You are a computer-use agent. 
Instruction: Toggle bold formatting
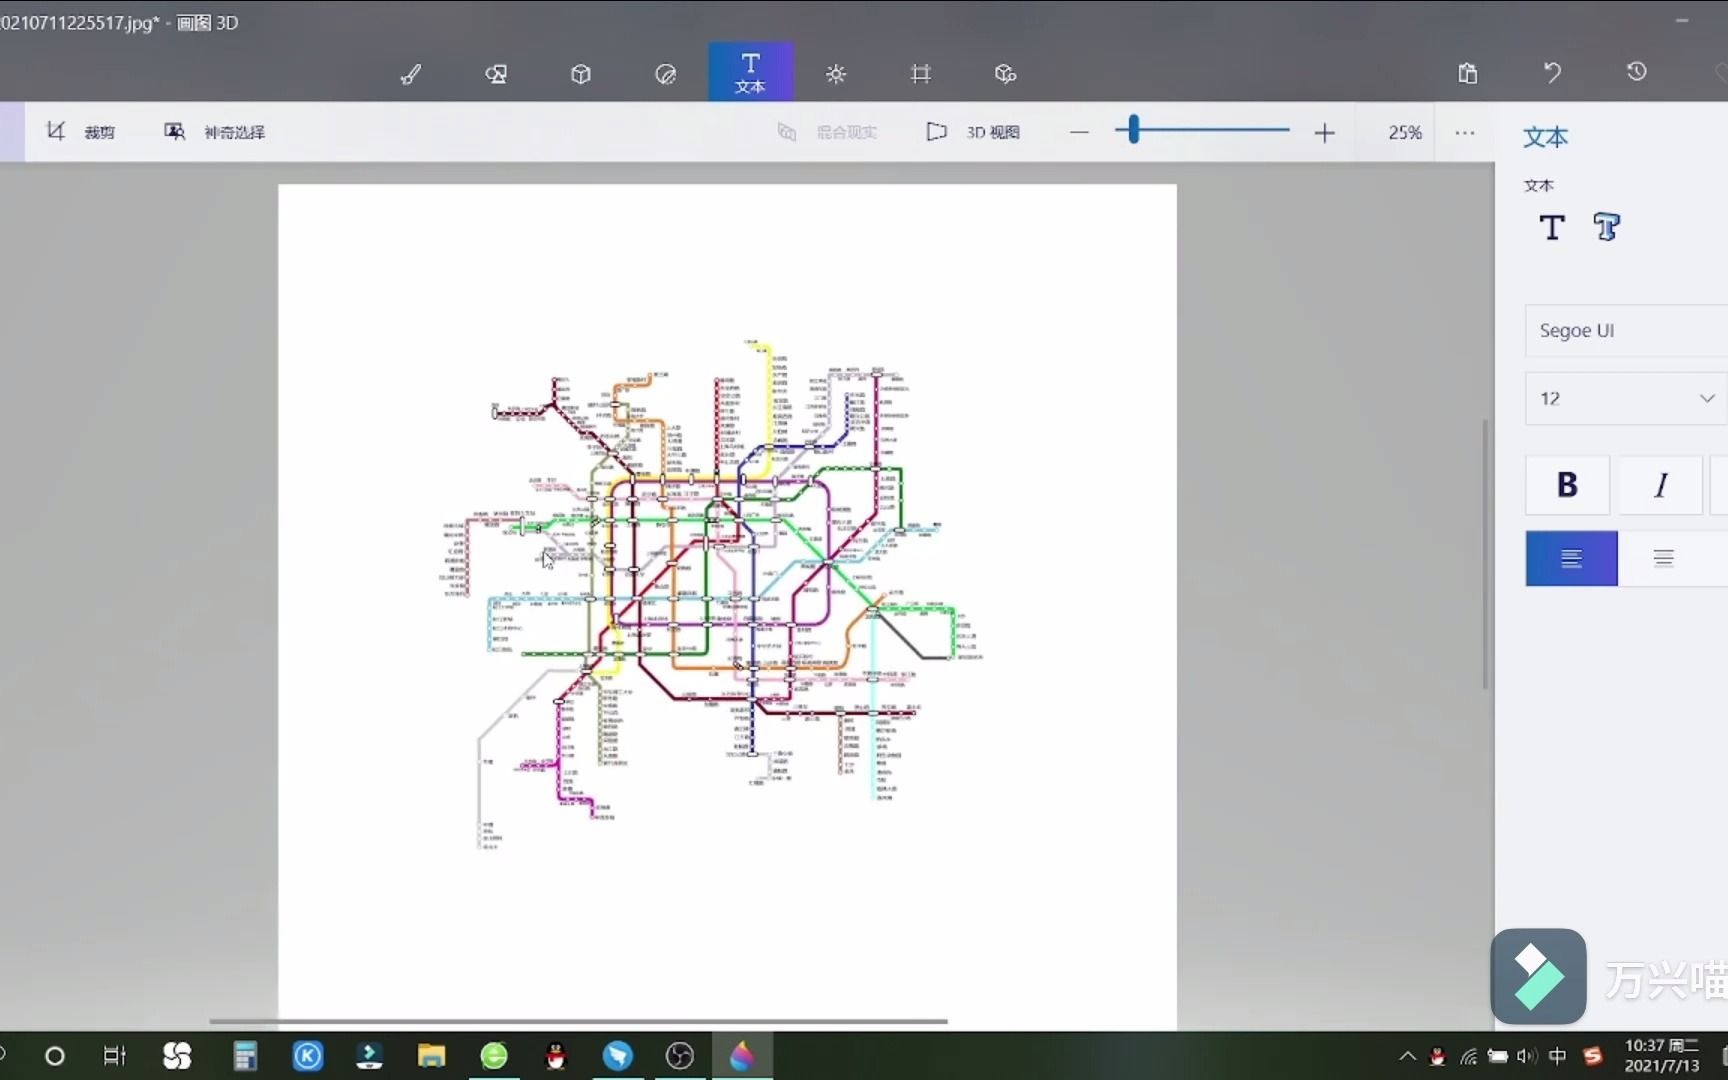click(x=1567, y=485)
